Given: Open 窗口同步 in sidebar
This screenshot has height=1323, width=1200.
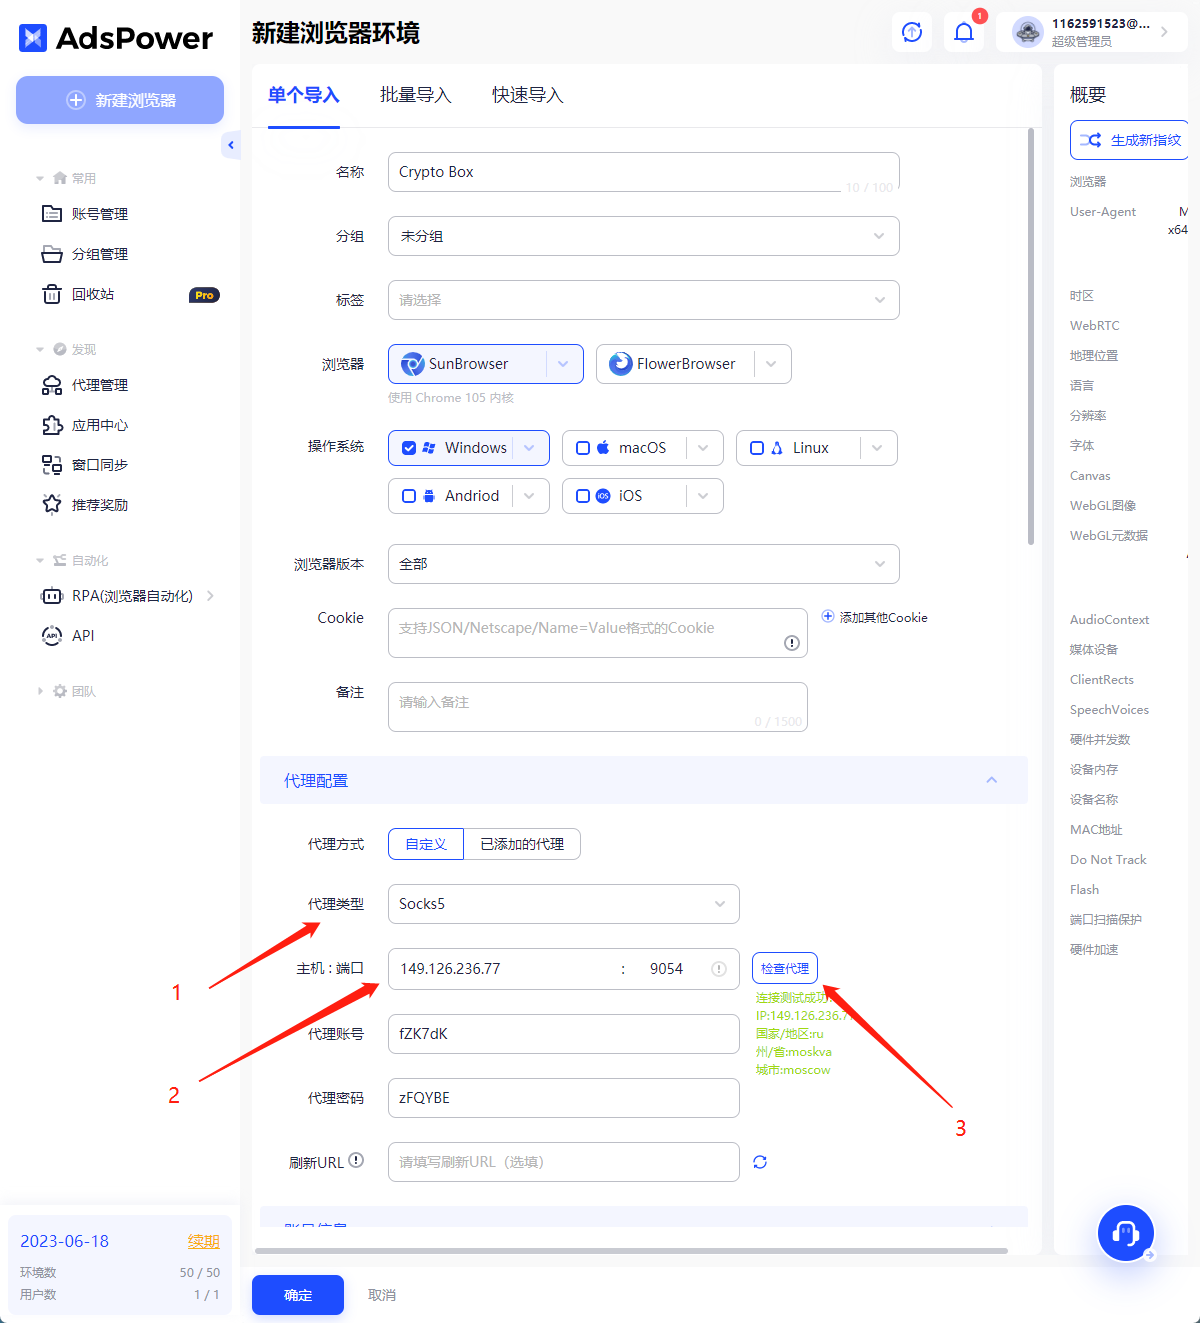Looking at the screenshot, I should (100, 465).
